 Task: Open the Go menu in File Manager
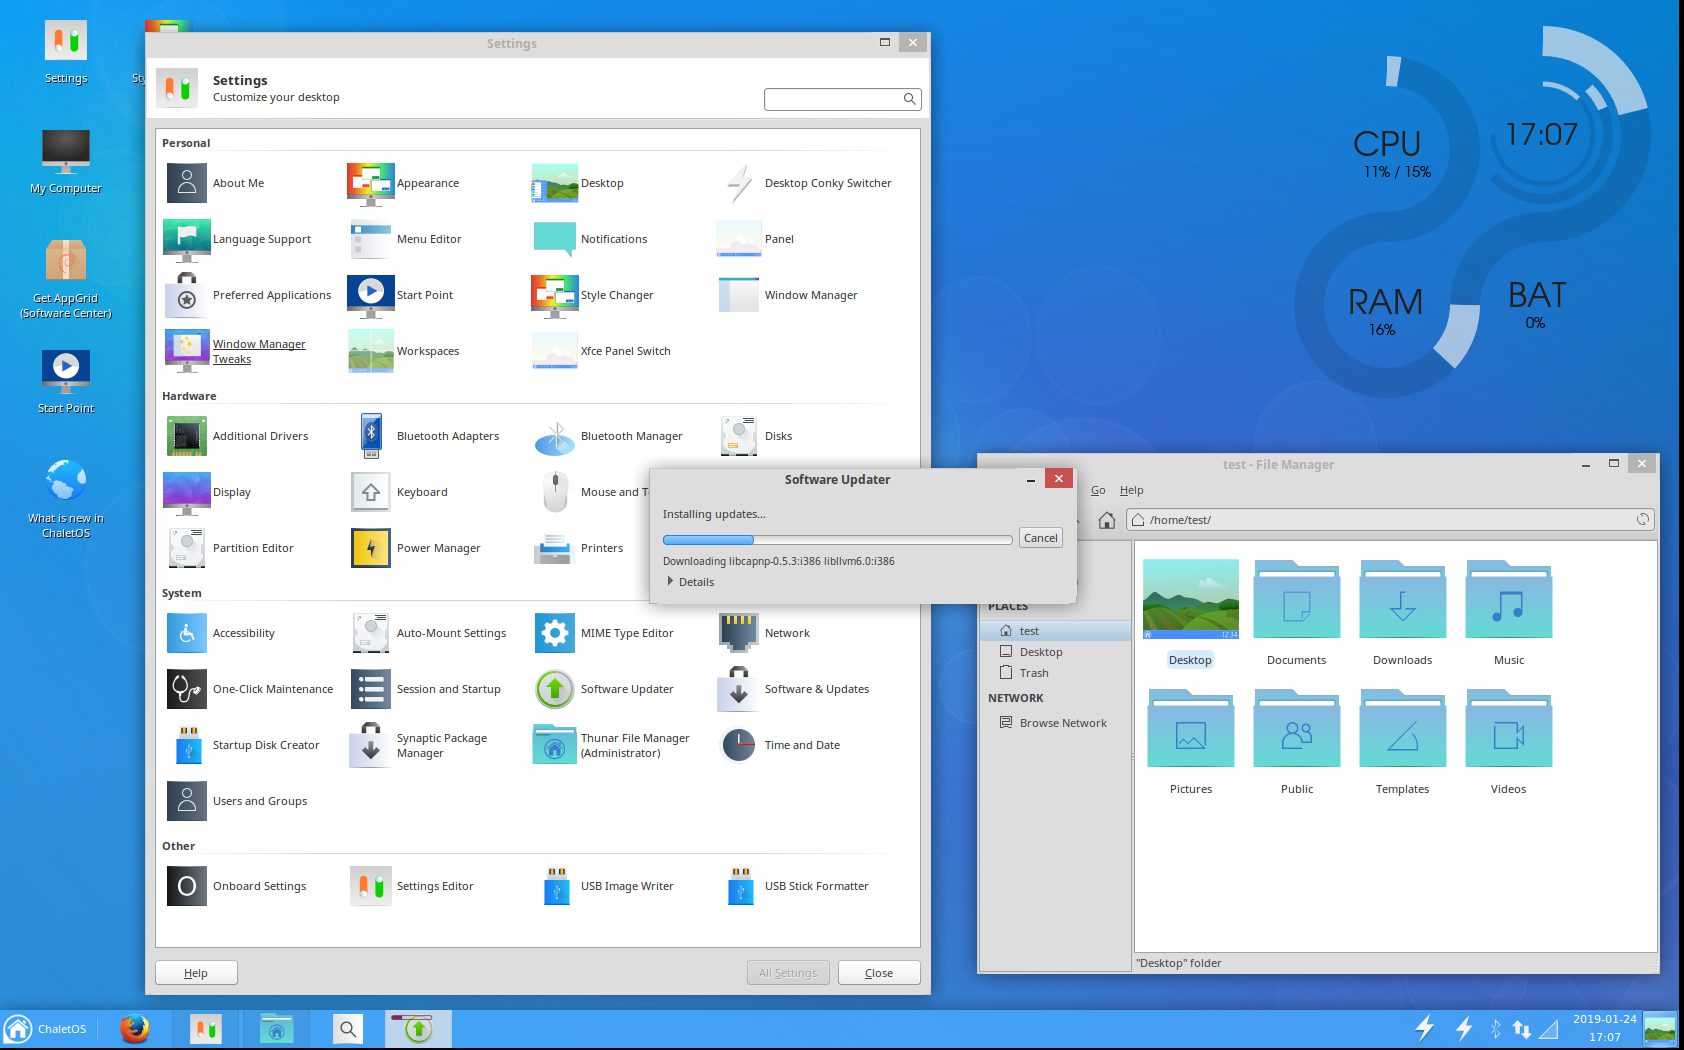tap(1098, 491)
